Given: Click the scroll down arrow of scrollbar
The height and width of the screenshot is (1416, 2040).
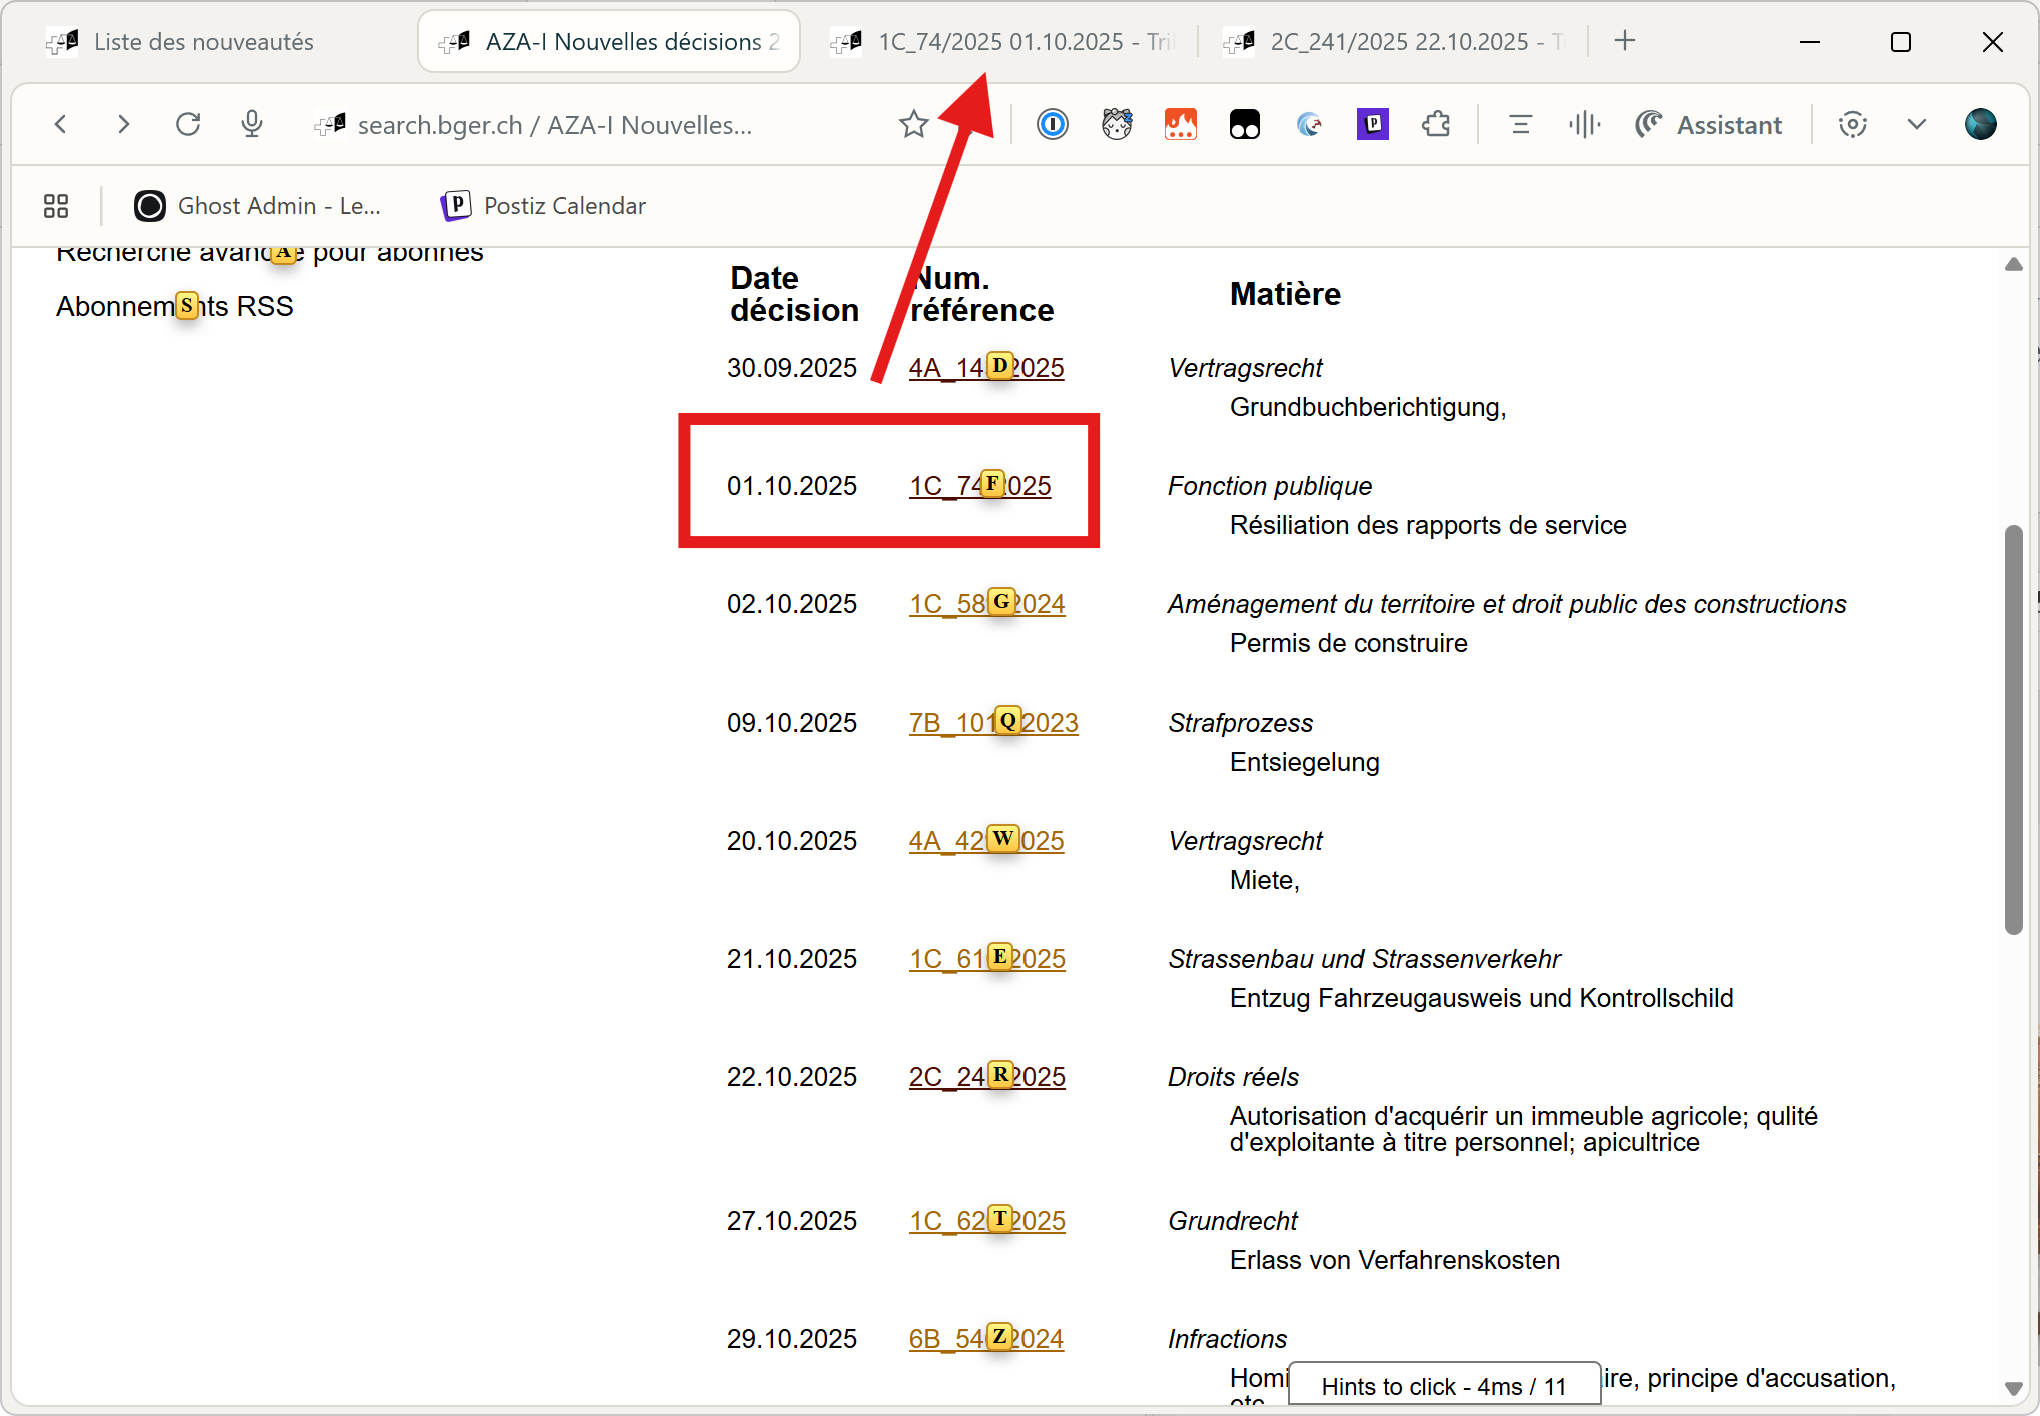Looking at the screenshot, I should 2013,1388.
